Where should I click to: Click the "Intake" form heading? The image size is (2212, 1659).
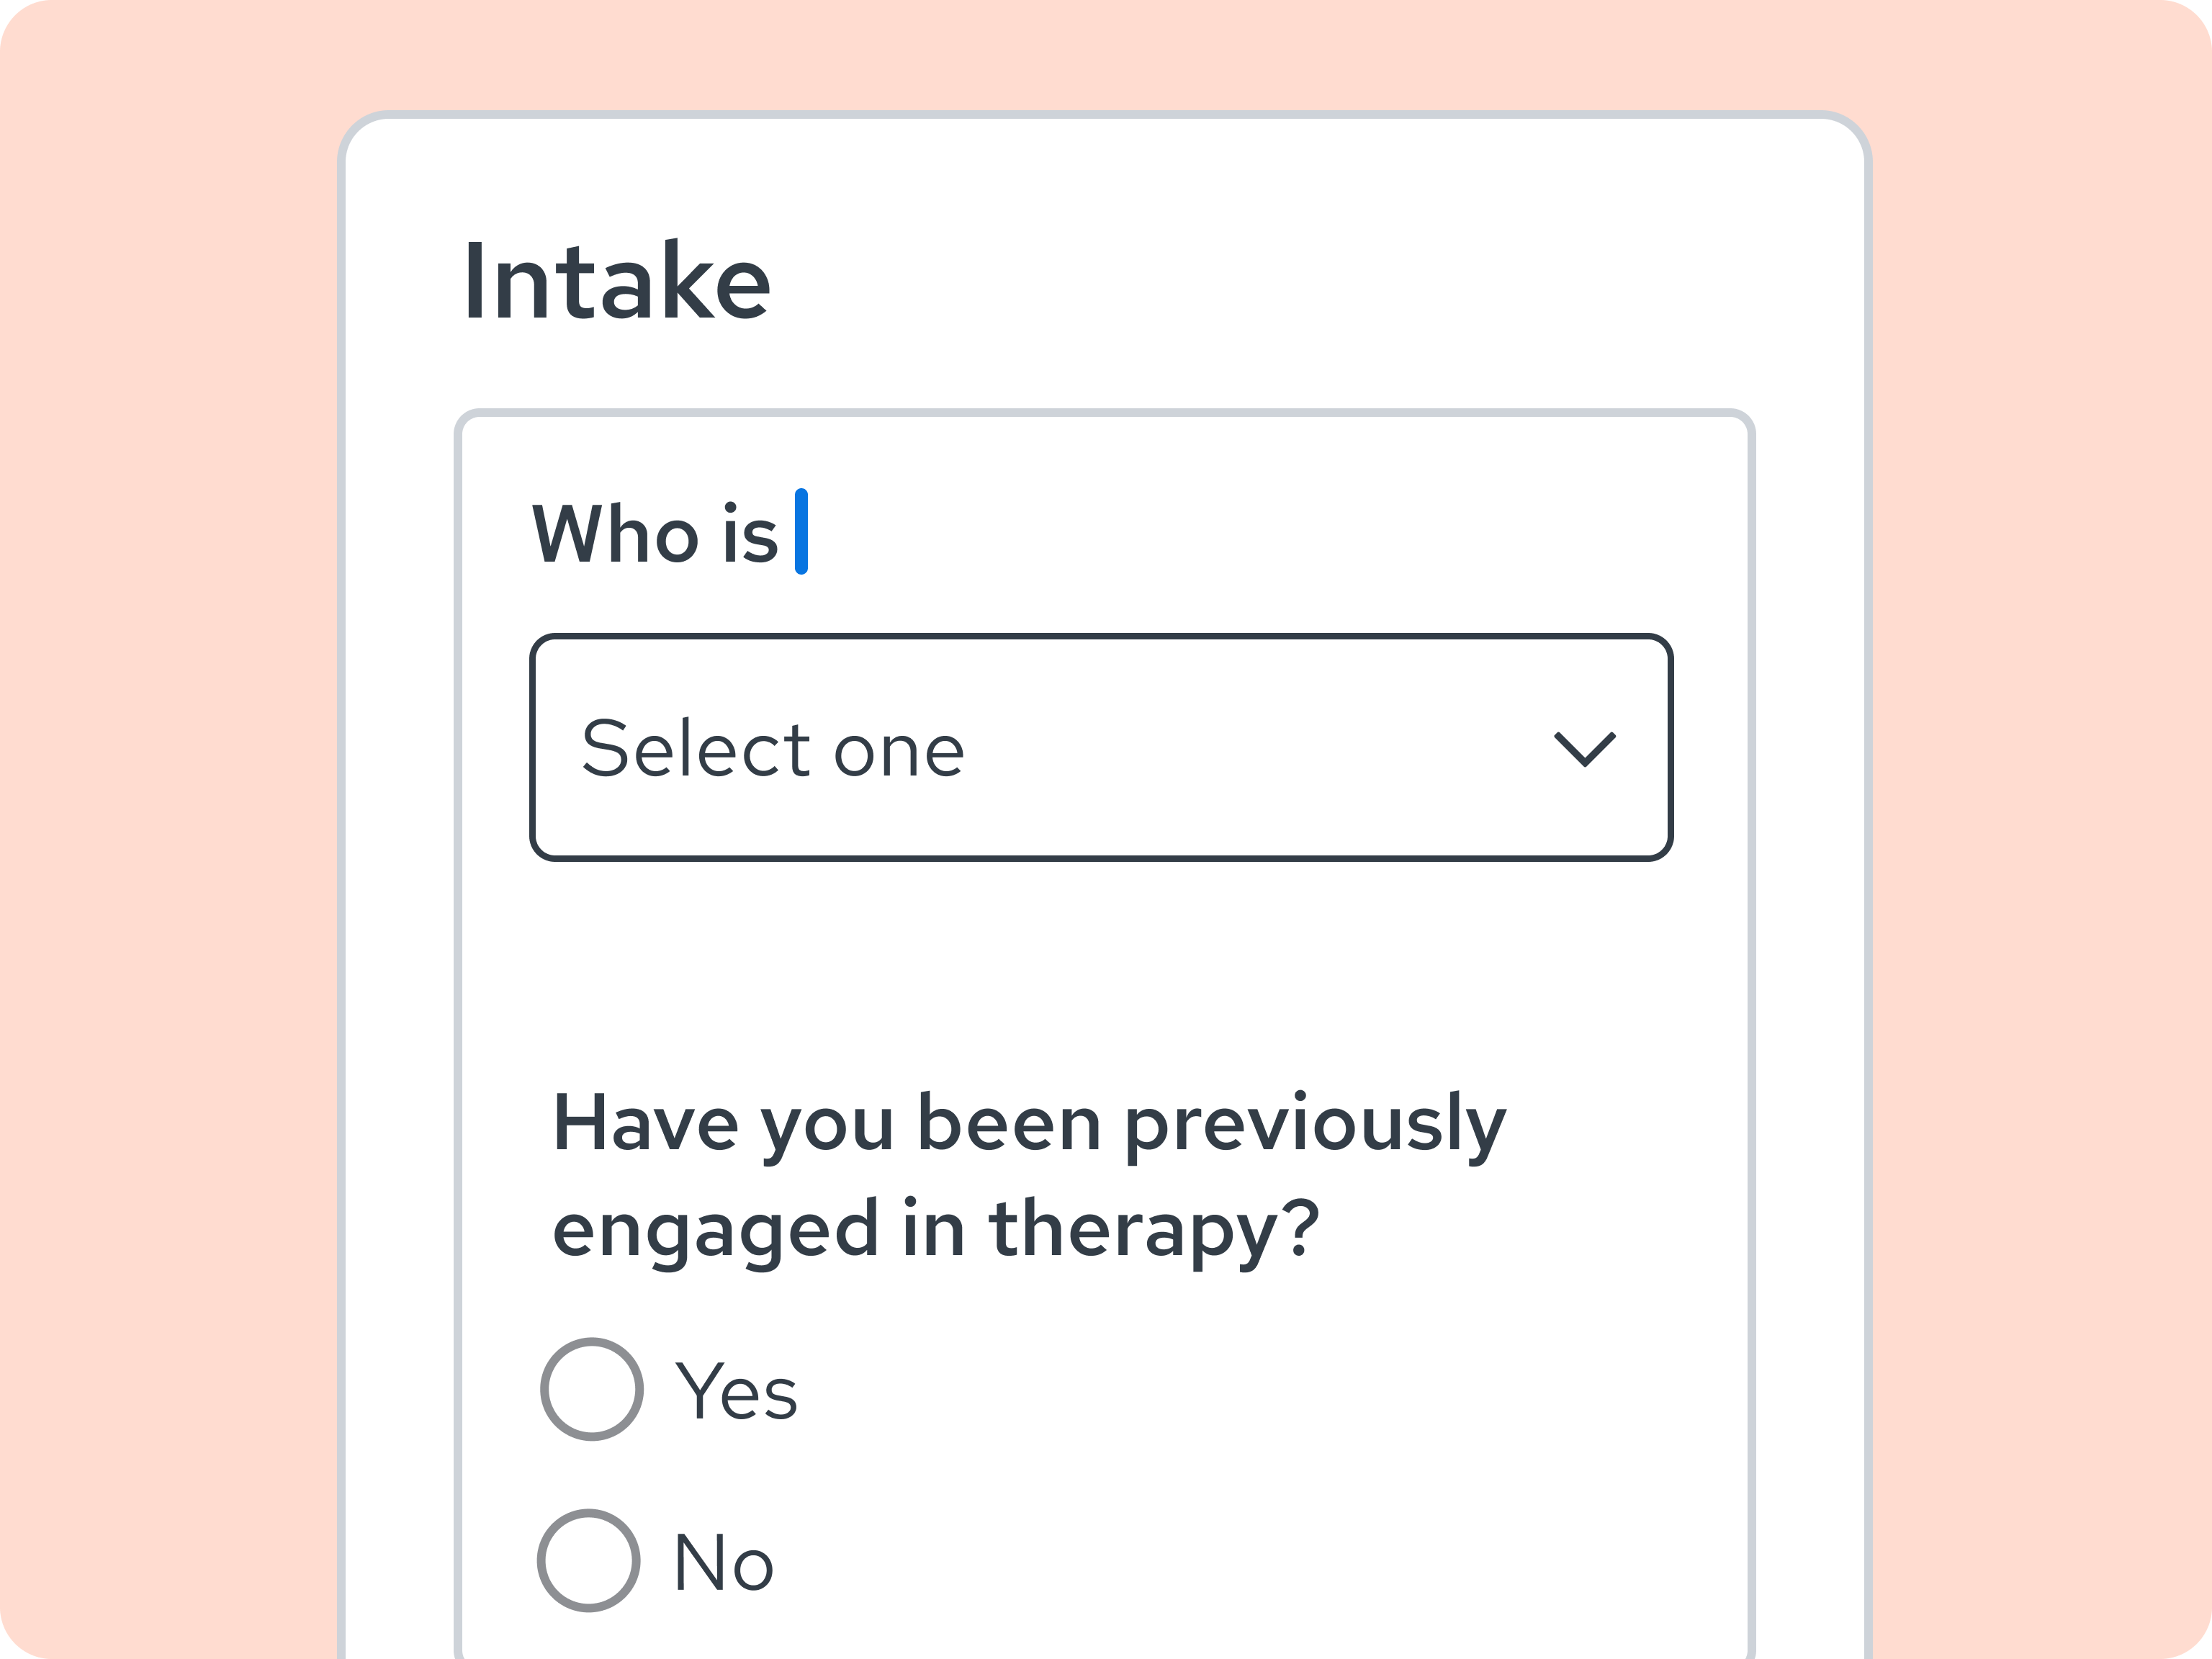[x=617, y=281]
